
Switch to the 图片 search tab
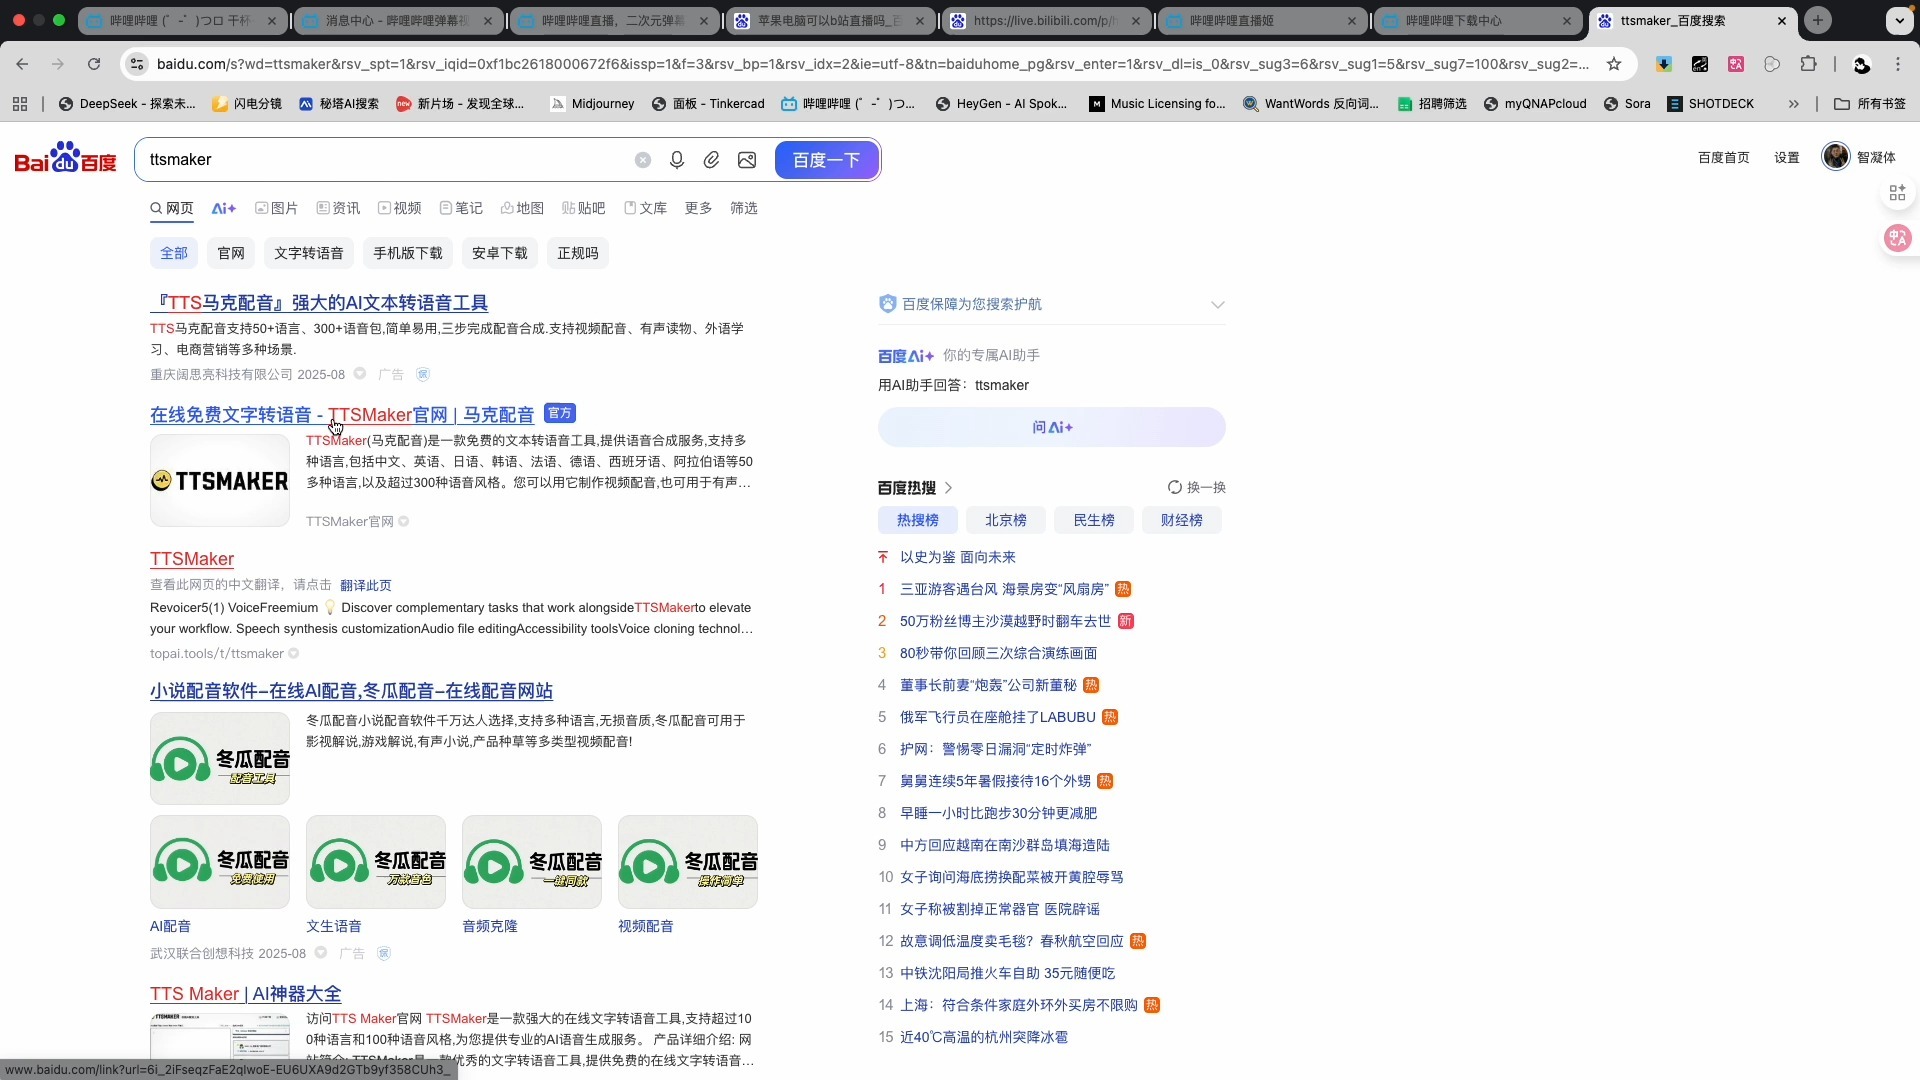click(x=276, y=208)
